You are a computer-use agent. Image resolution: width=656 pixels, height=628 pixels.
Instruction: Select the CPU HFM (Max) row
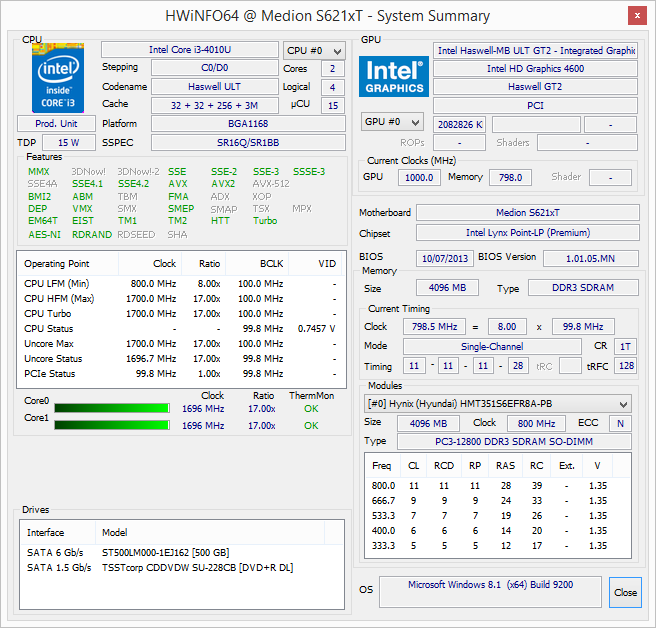point(181,299)
